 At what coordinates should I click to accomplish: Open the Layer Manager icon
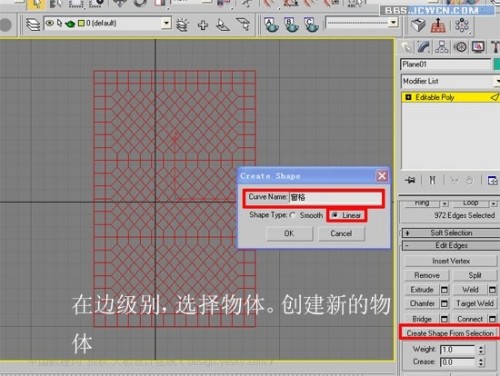33,24
